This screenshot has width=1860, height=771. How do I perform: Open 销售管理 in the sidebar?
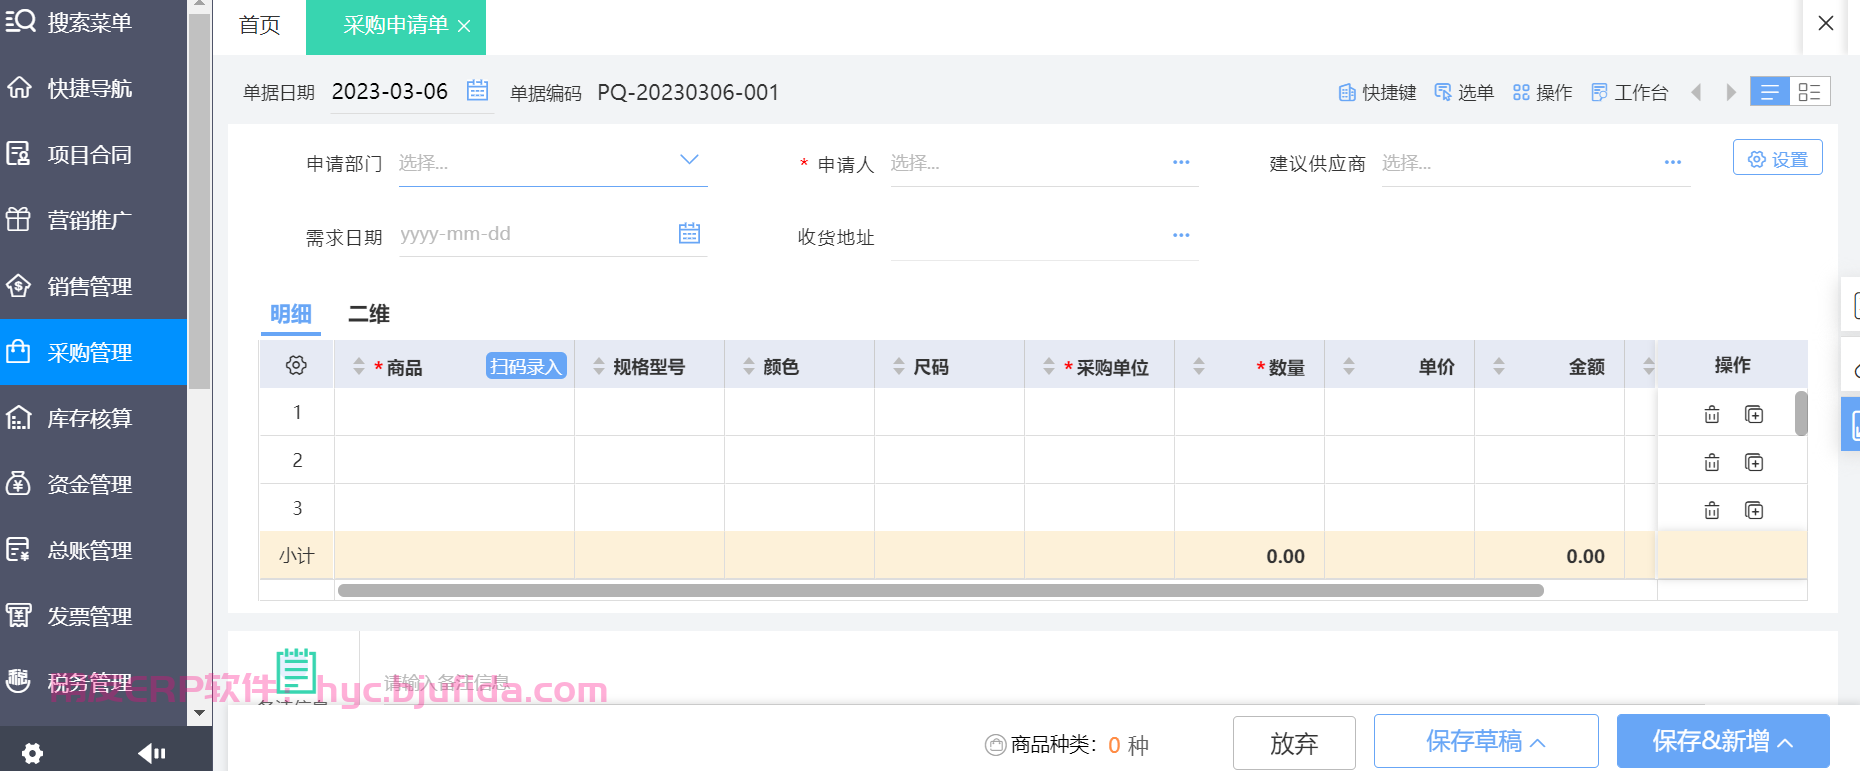tap(93, 286)
